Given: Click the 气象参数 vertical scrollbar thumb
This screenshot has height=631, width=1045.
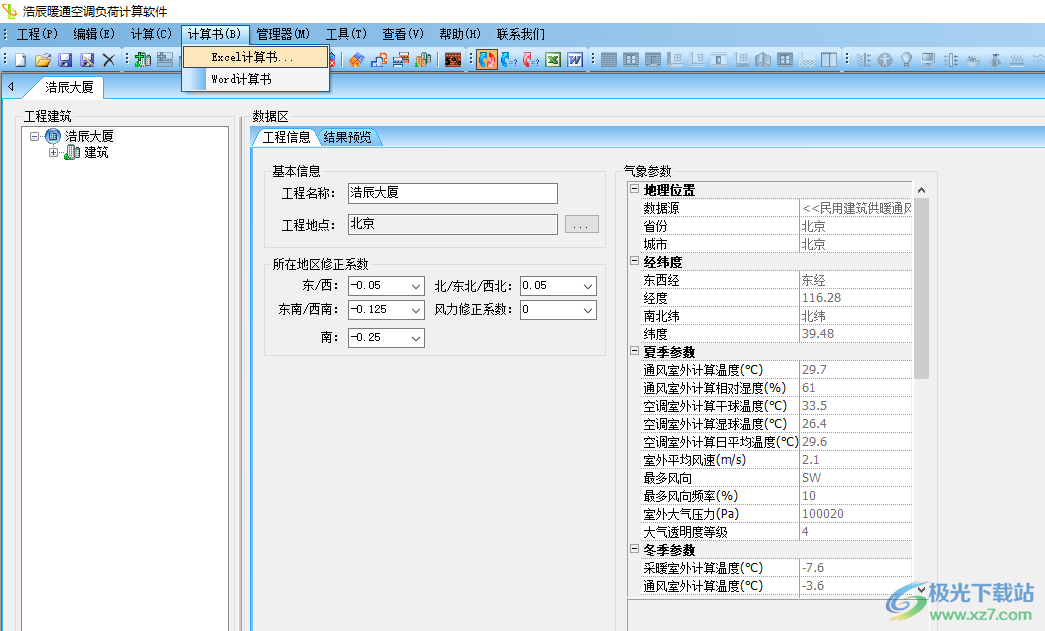Looking at the screenshot, I should click(921, 289).
